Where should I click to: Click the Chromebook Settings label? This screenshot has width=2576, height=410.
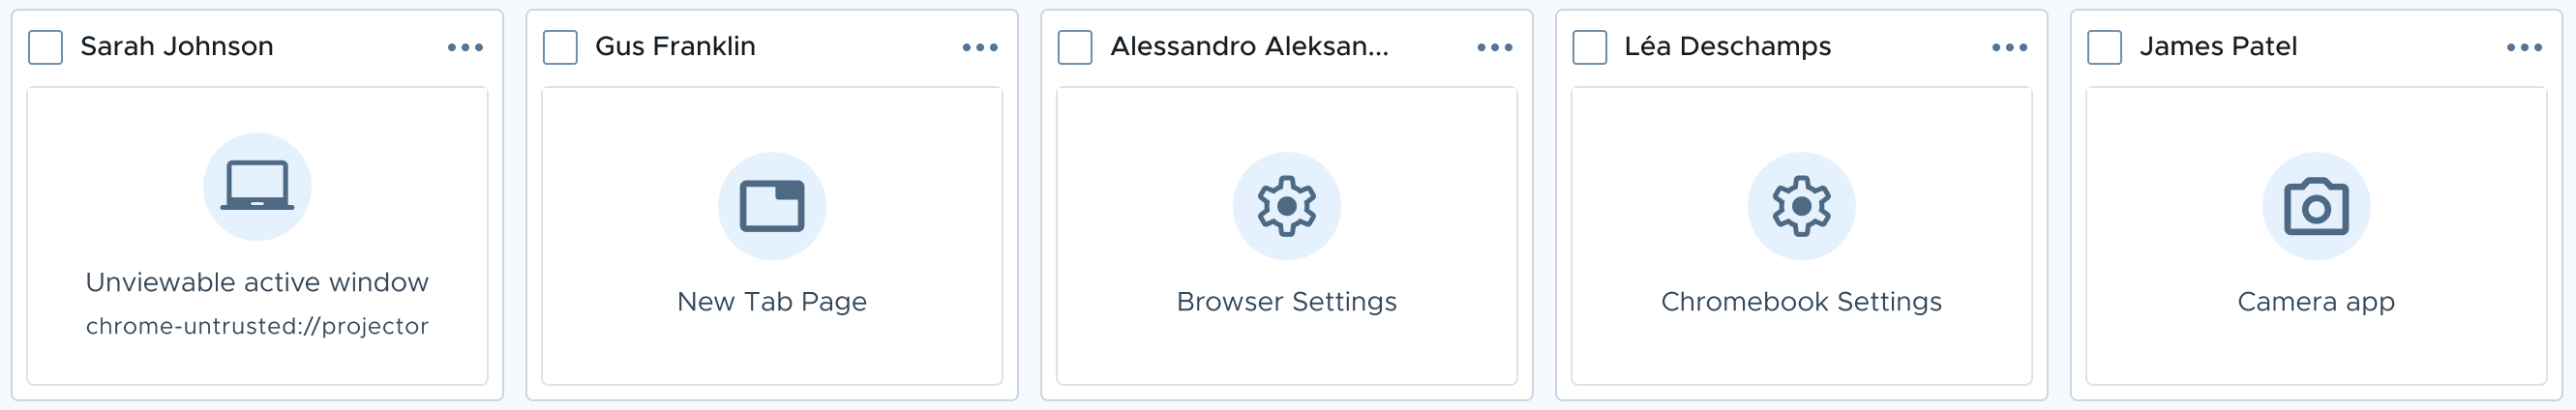[1802, 302]
